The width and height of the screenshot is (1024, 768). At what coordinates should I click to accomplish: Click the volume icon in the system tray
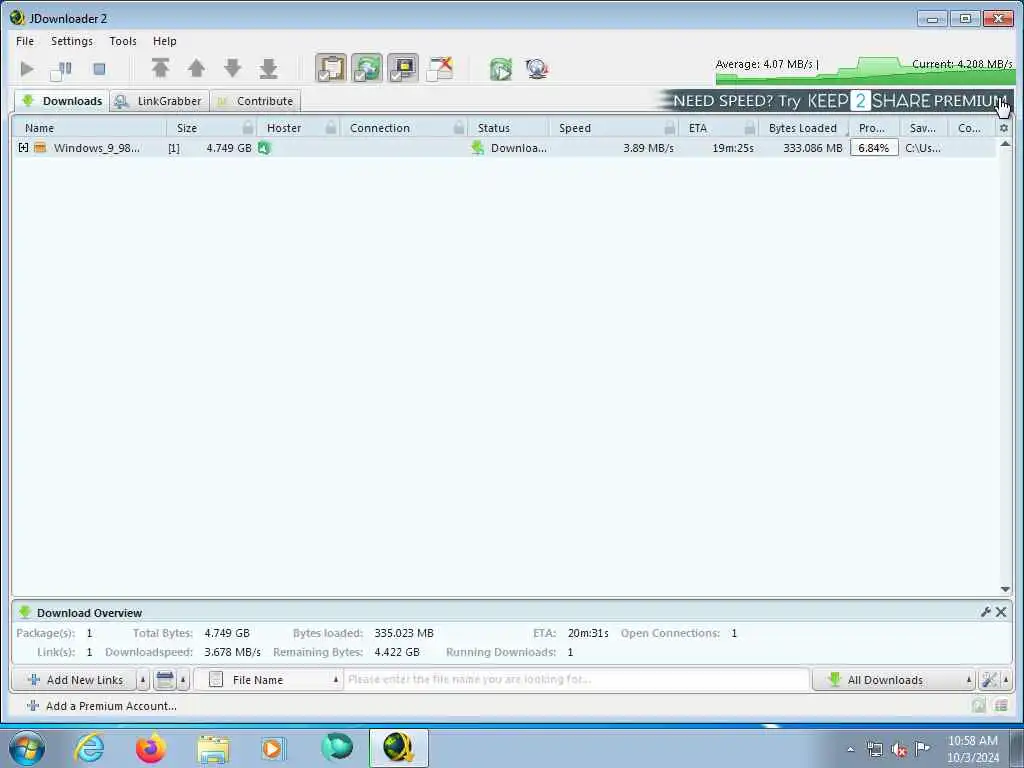point(899,750)
